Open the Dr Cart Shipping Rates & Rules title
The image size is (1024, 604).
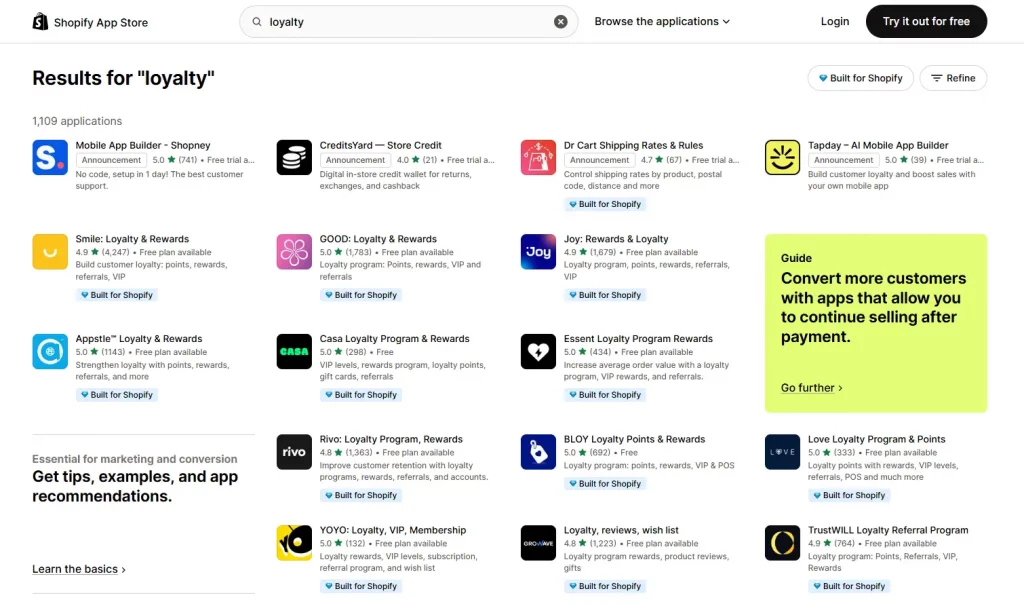[x=633, y=145]
